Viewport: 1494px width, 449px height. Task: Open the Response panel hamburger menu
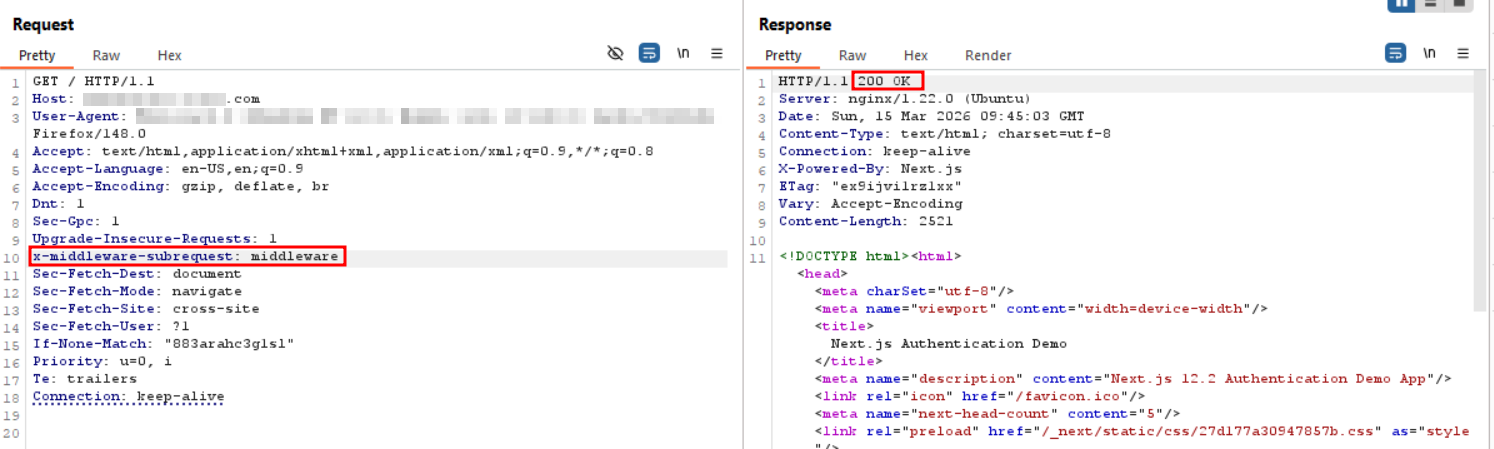[1463, 54]
